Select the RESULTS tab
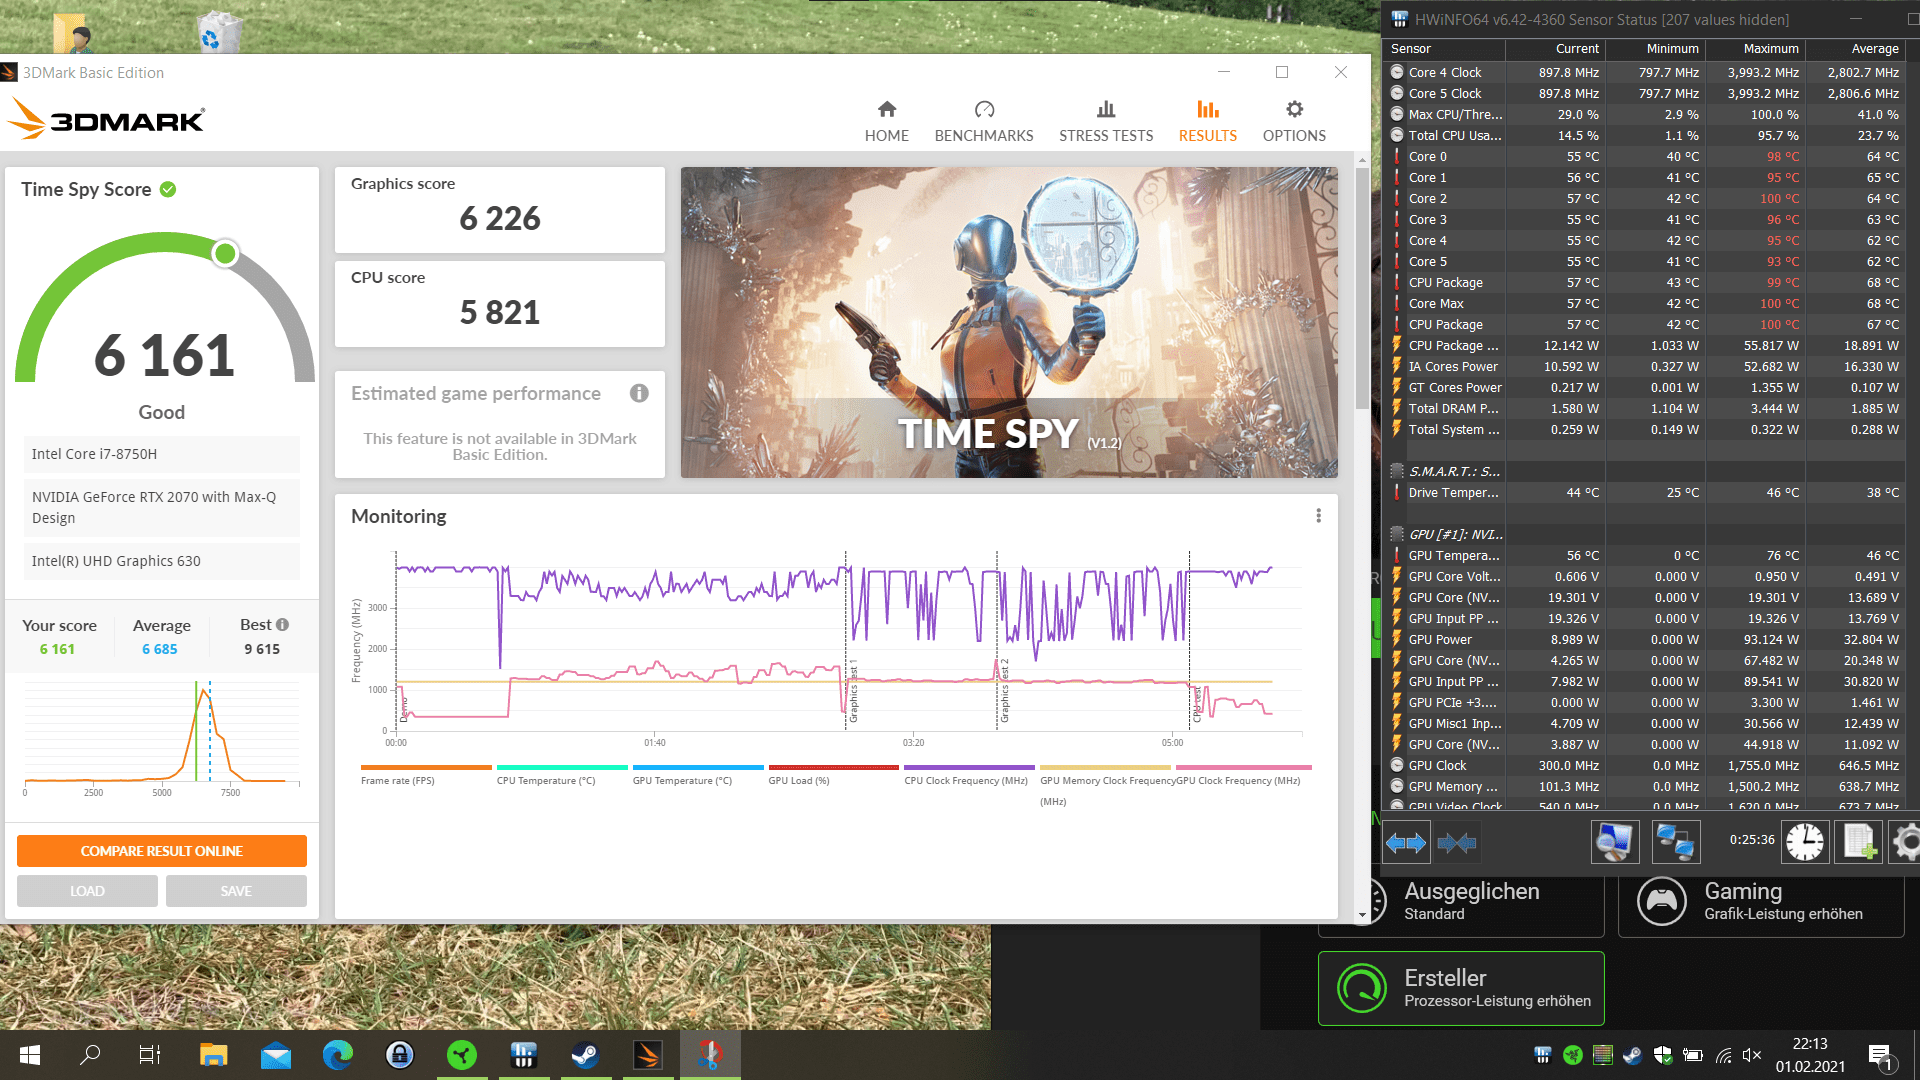Viewport: 1920px width, 1080px height. tap(1207, 121)
